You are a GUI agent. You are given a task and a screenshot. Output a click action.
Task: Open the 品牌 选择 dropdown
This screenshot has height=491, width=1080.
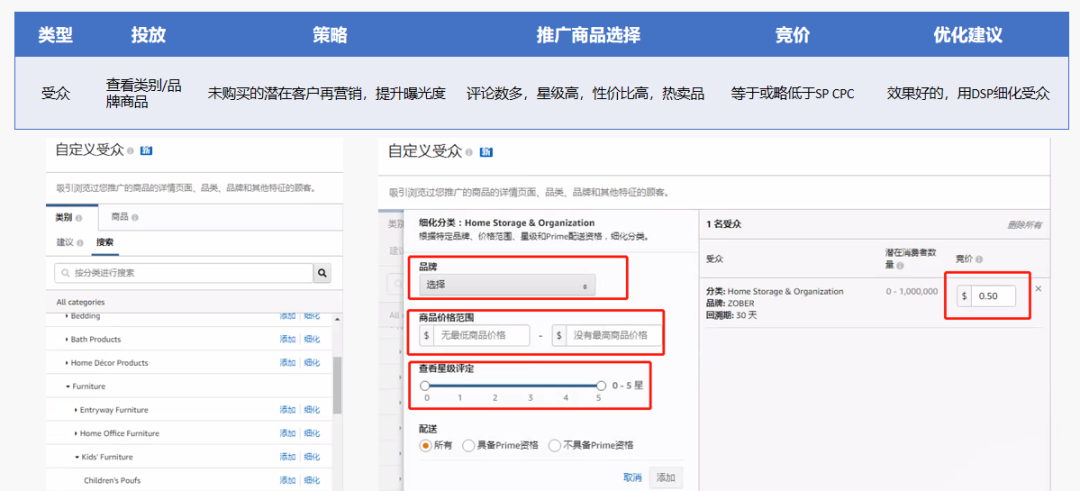[507, 285]
